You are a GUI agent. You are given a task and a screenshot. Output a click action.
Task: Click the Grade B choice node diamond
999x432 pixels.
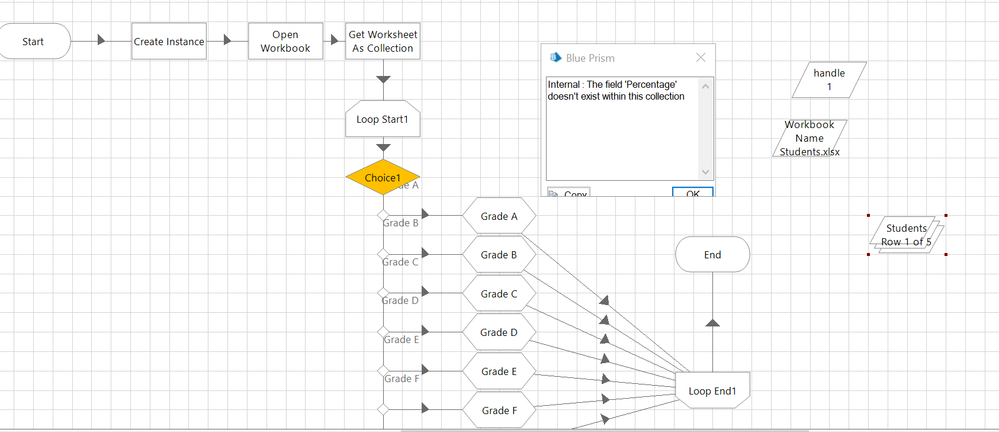pyautogui.click(x=383, y=254)
